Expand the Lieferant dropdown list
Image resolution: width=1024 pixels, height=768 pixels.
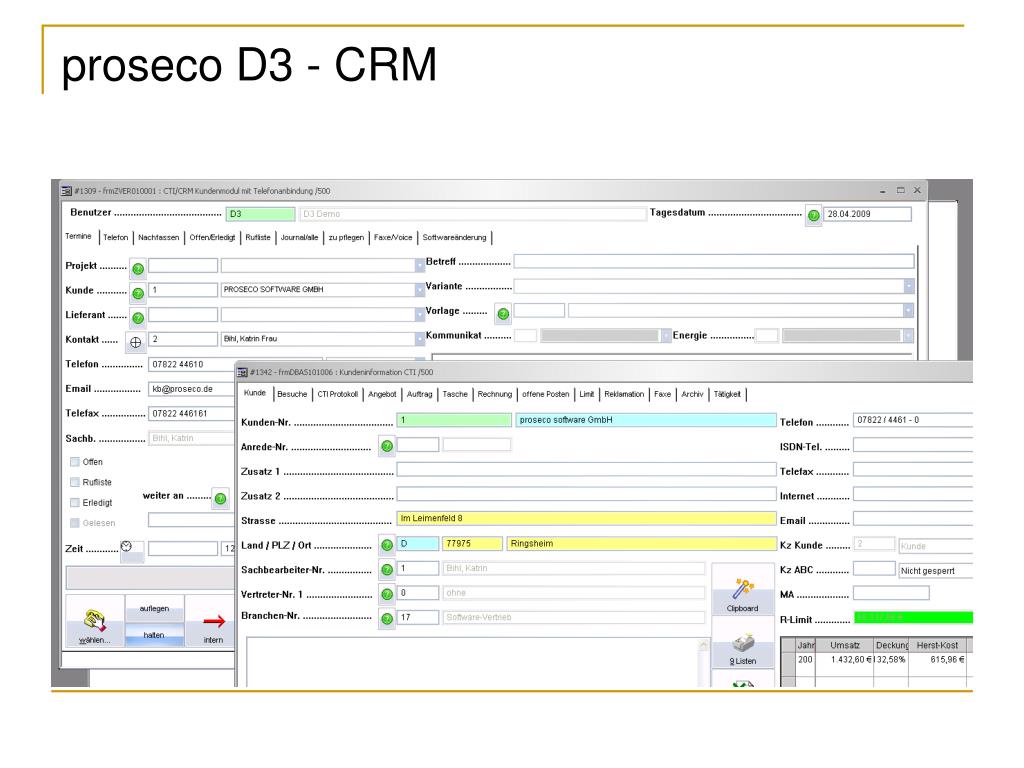pyautogui.click(x=419, y=315)
